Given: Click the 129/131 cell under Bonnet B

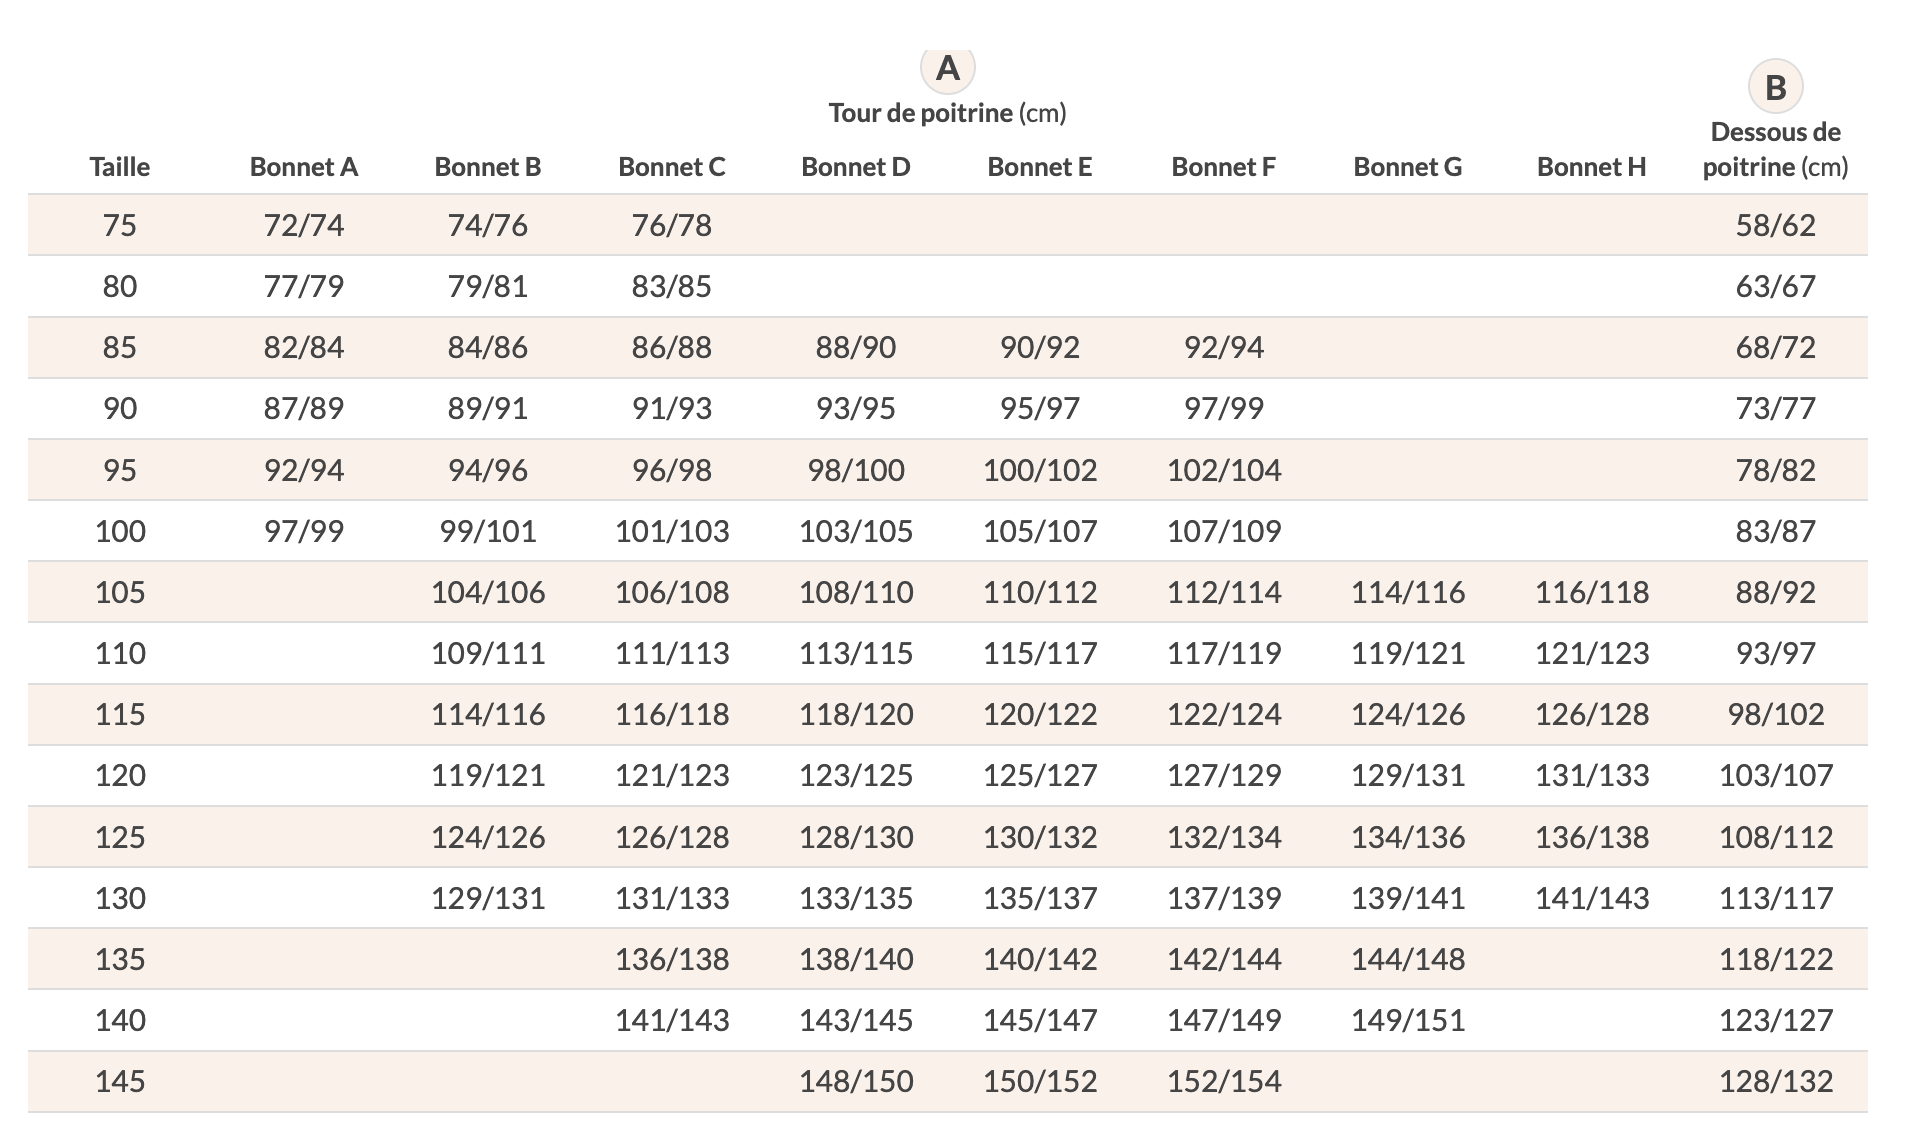Looking at the screenshot, I should [x=488, y=898].
